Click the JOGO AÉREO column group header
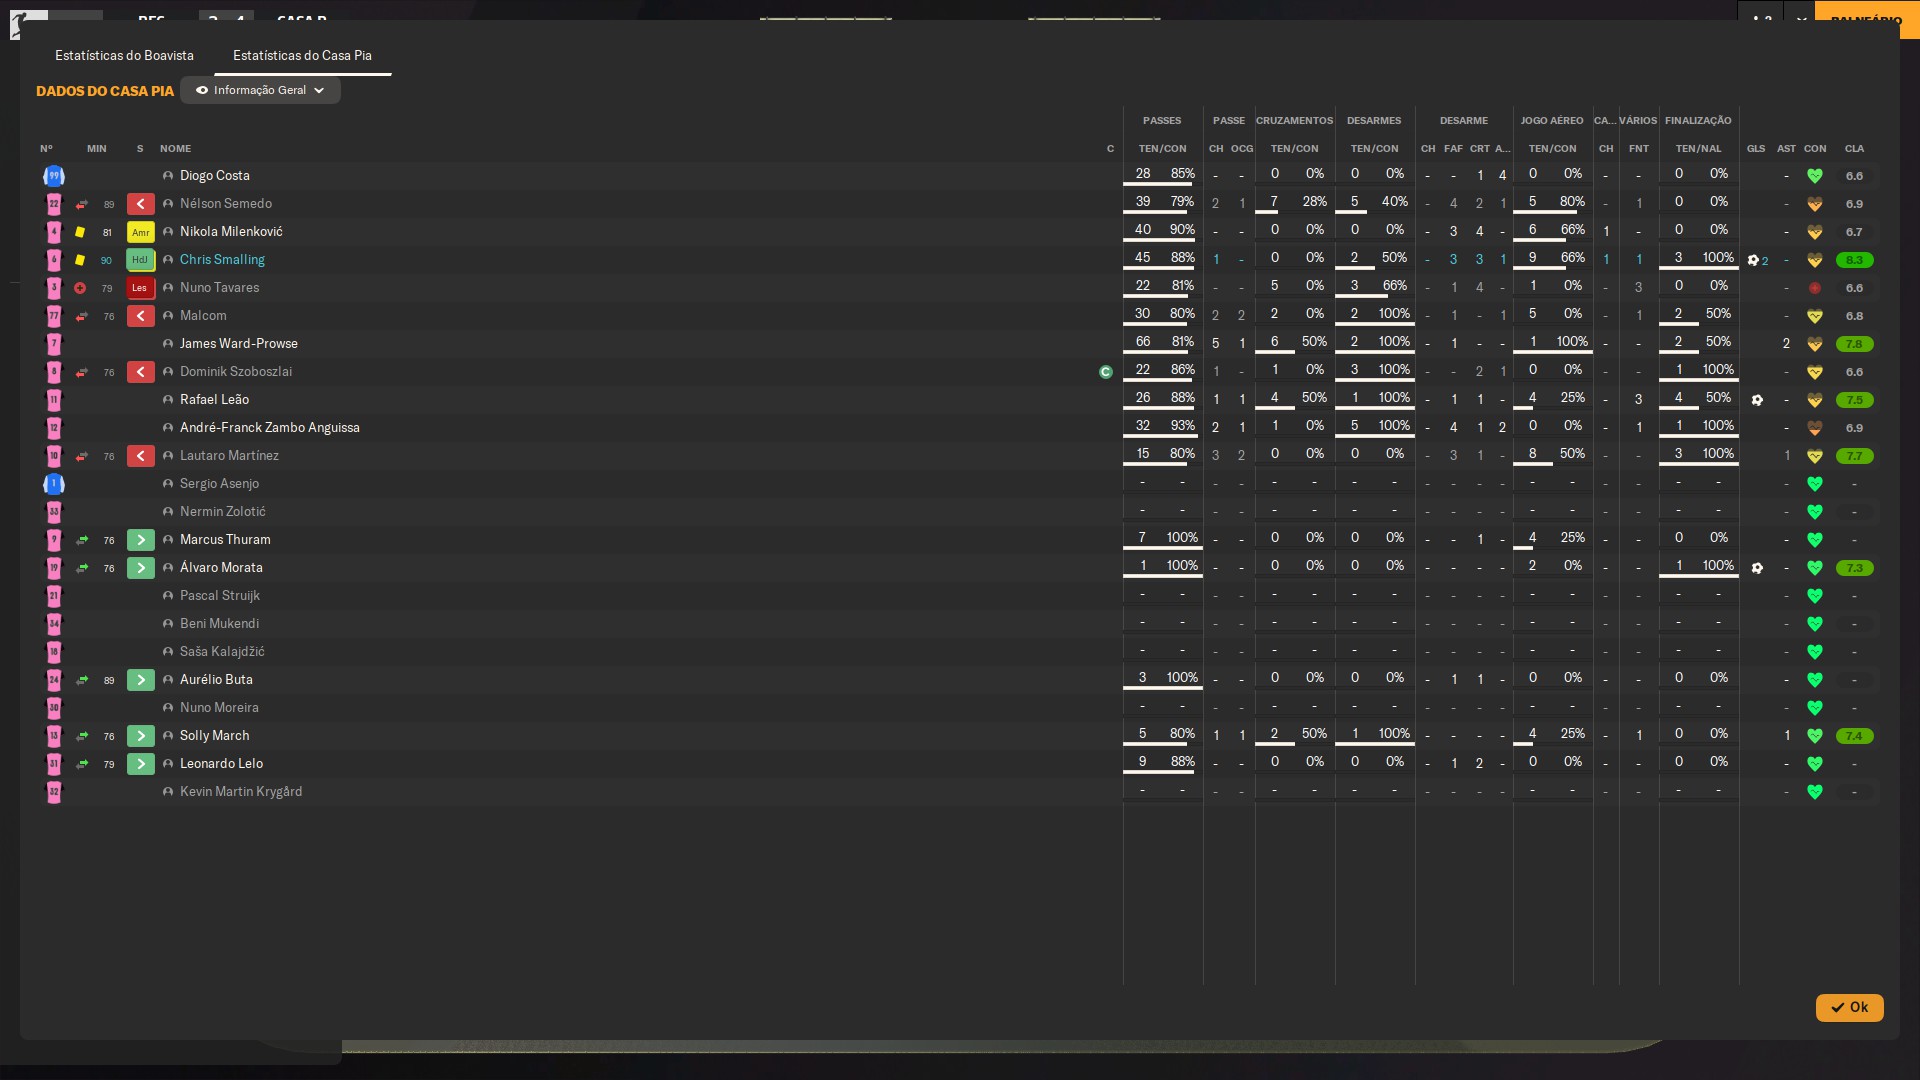 click(1552, 121)
